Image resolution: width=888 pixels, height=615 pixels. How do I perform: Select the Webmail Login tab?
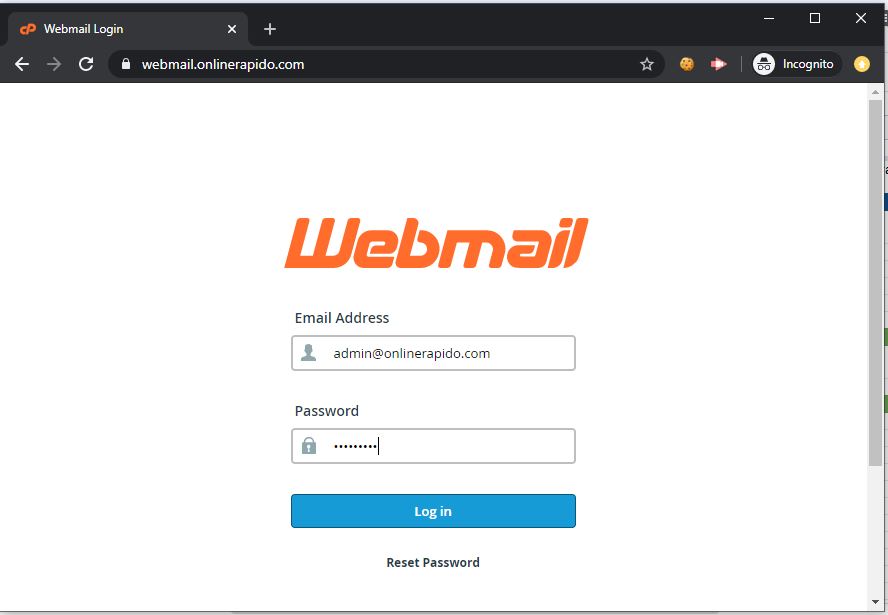[x=125, y=29]
